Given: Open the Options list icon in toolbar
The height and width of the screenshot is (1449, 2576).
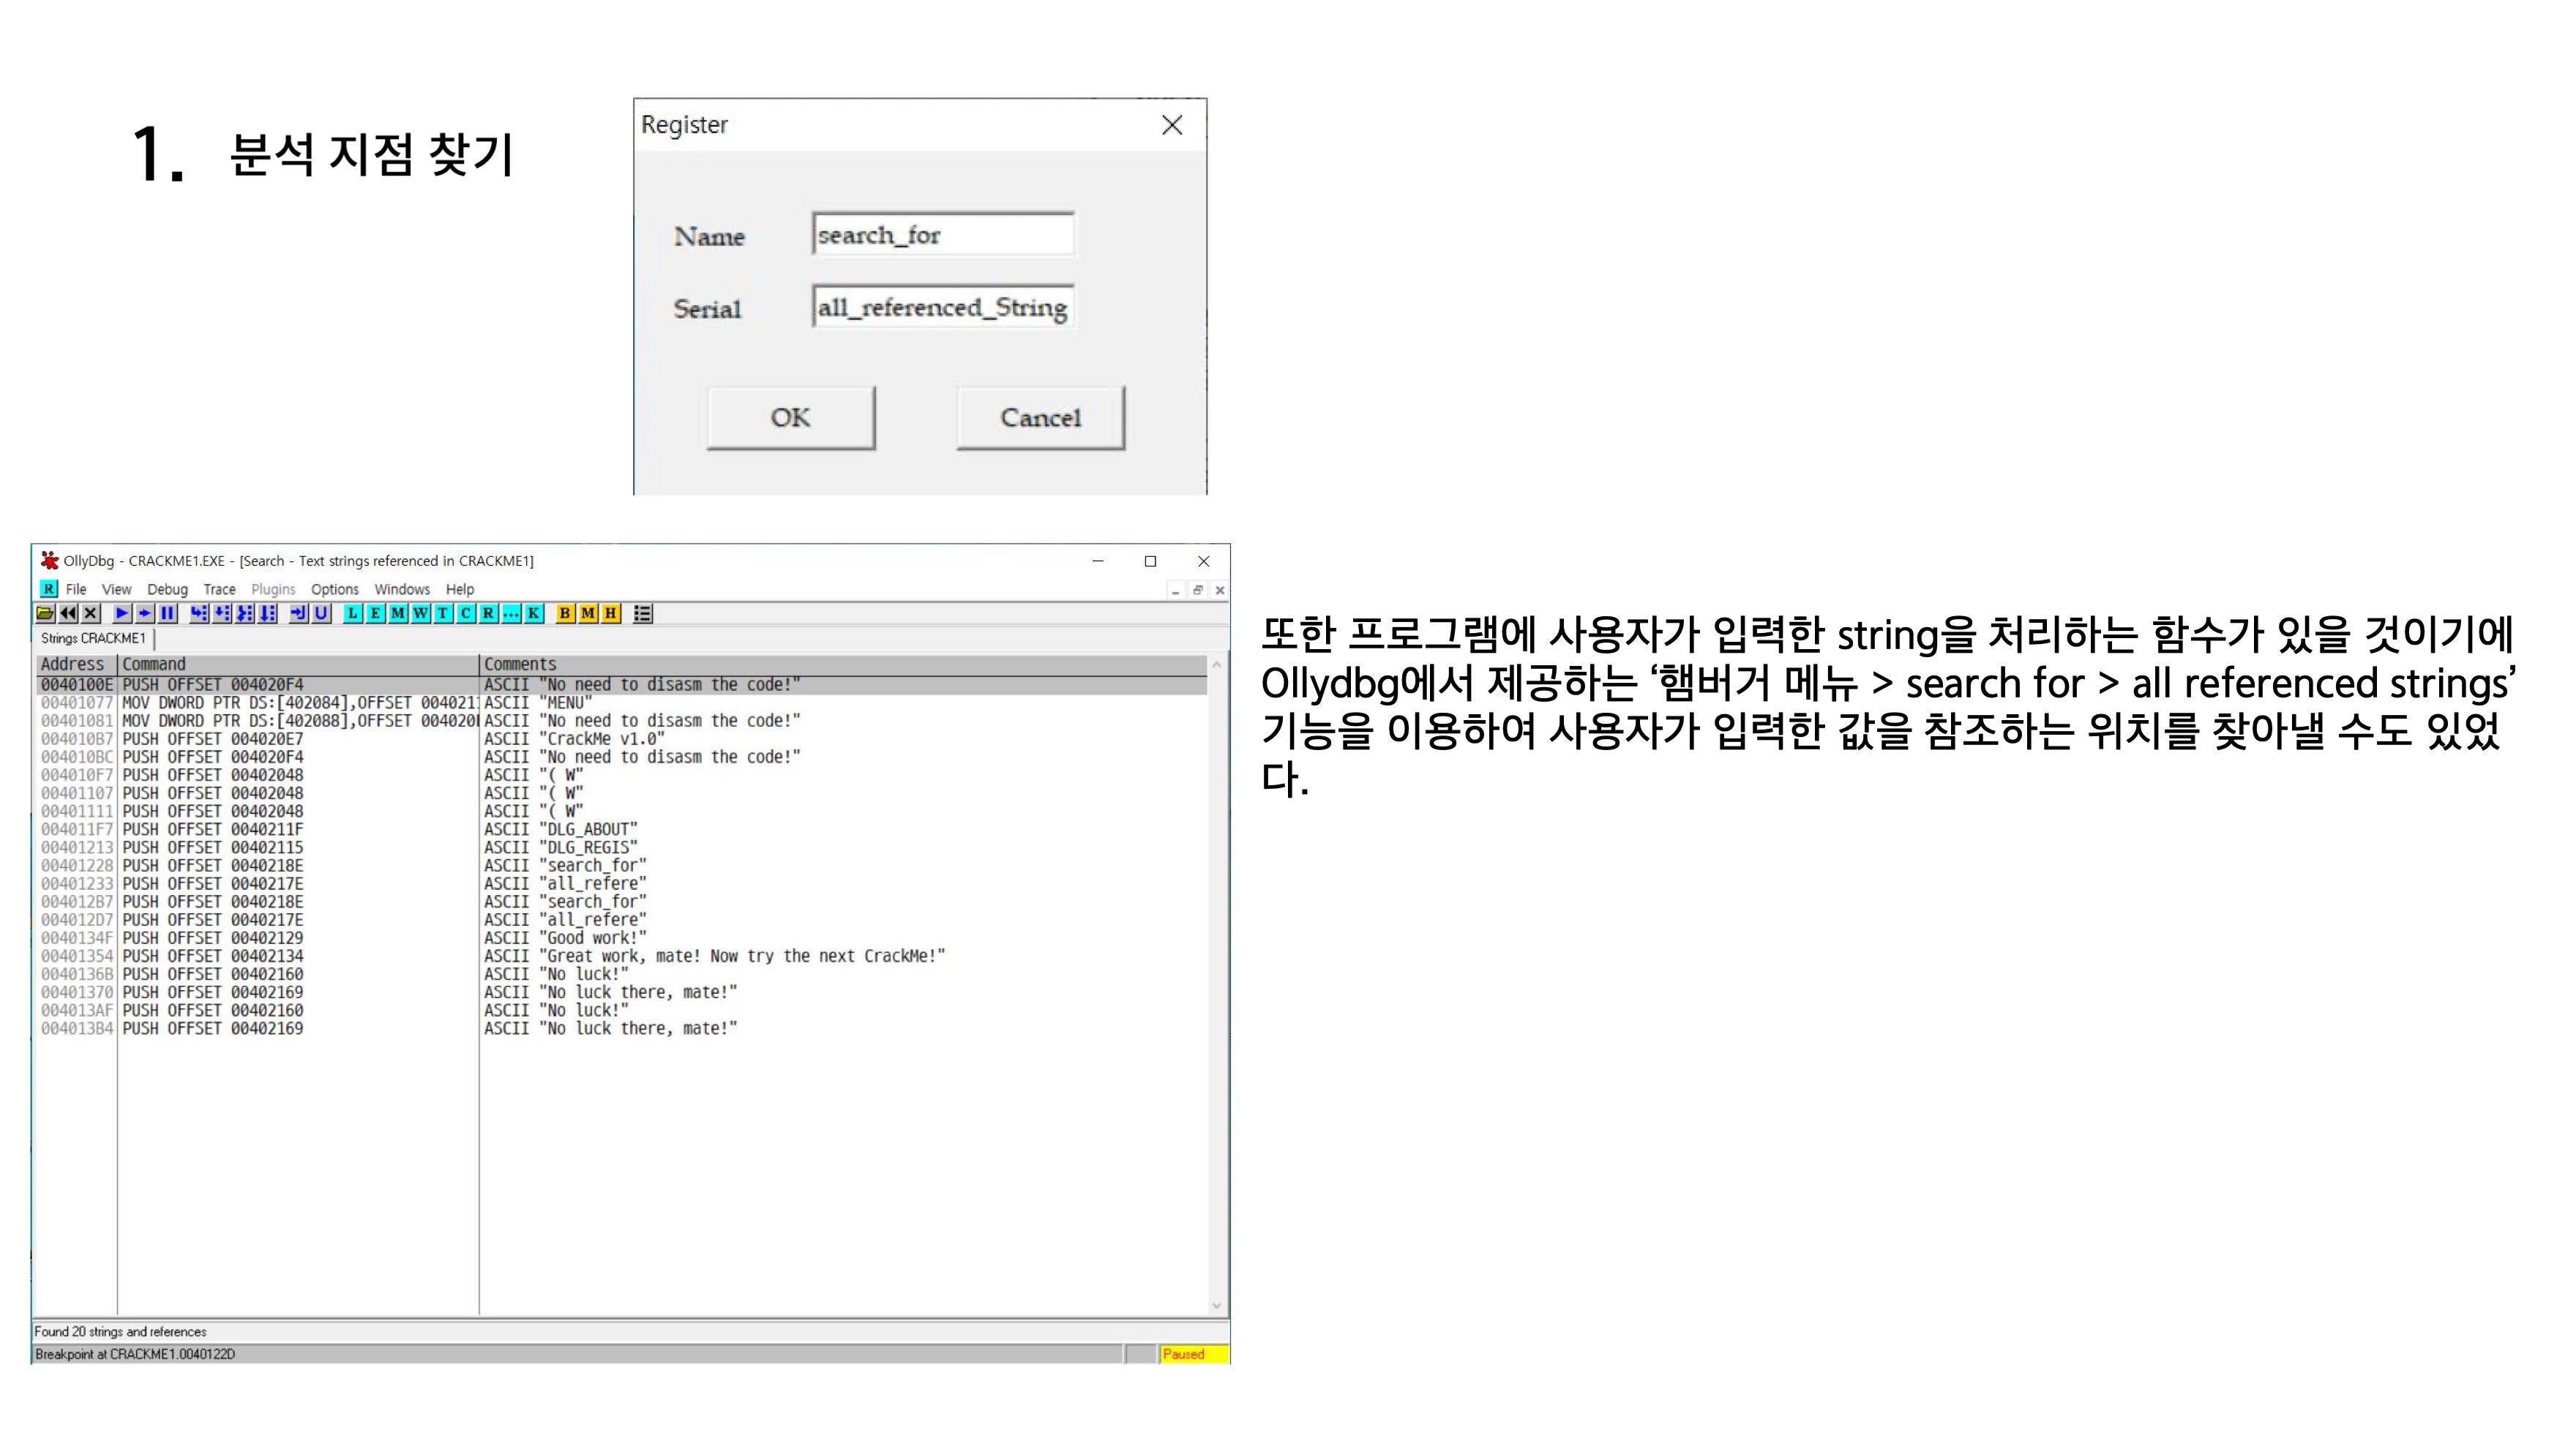Looking at the screenshot, I should point(643,613).
